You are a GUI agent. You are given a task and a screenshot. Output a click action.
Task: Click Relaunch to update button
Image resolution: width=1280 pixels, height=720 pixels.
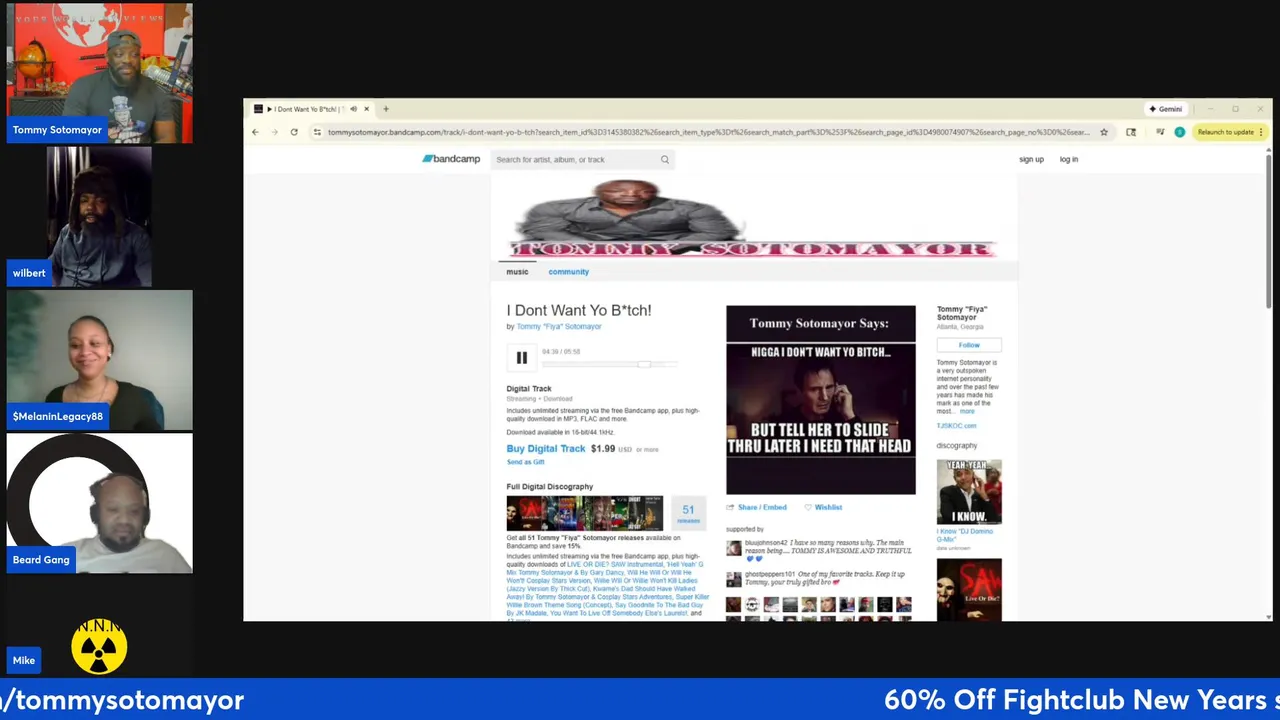click(1226, 132)
